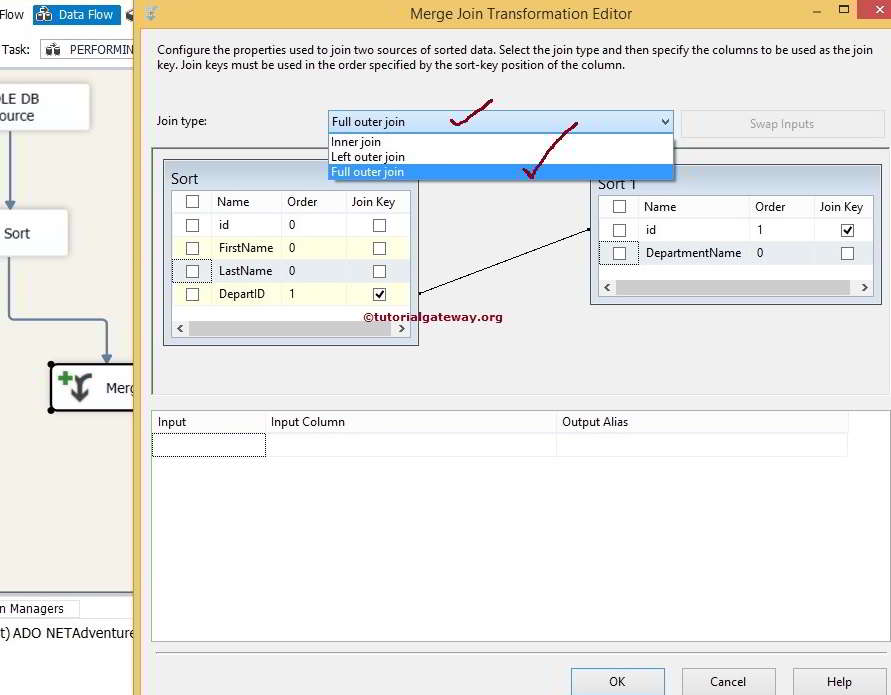
Task: Enable the Join Key checkbox for DepartID
Action: pos(378,293)
